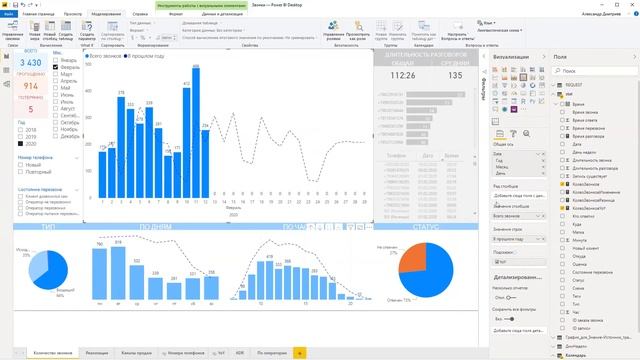Click the Save icon in the title bar
This screenshot has width=640, height=360.
click(15, 5)
